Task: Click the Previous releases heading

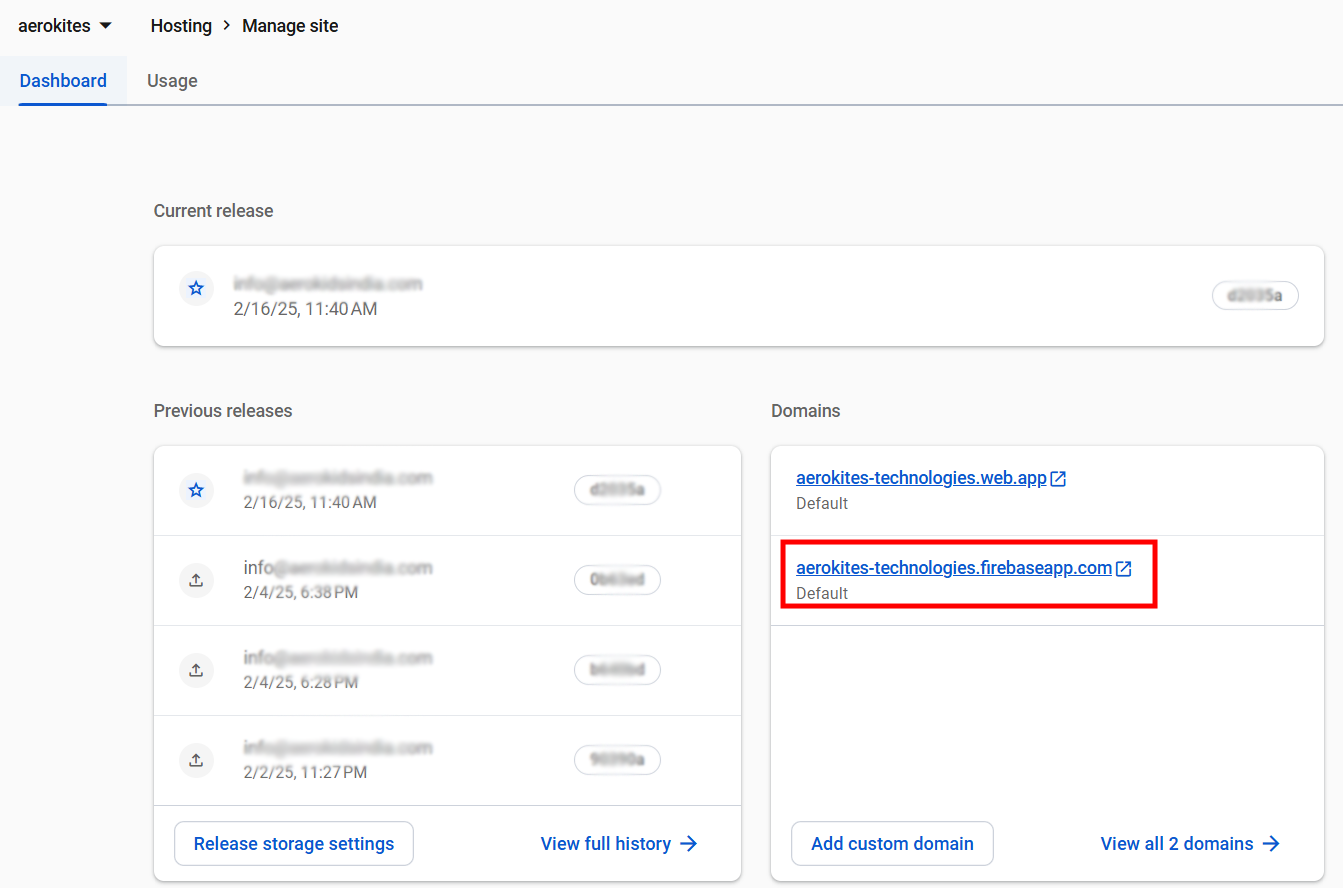Action: [x=223, y=411]
